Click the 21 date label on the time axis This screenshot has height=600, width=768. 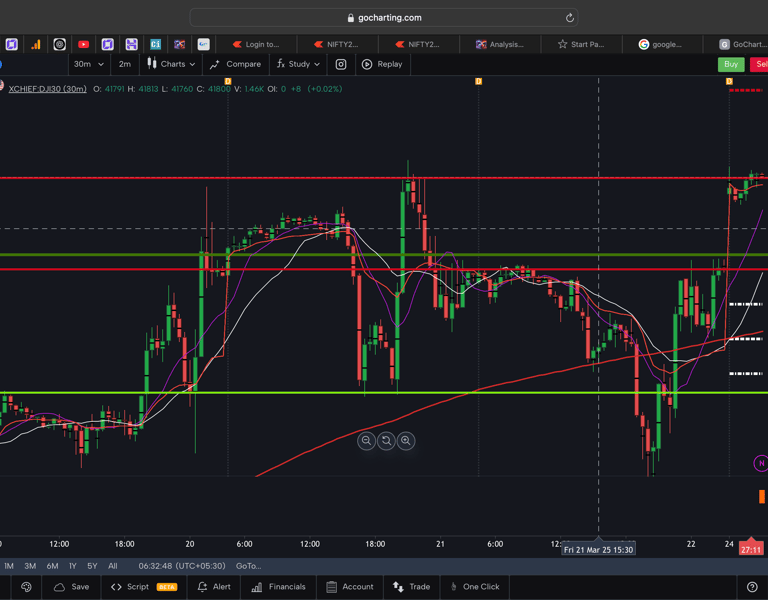click(x=440, y=544)
